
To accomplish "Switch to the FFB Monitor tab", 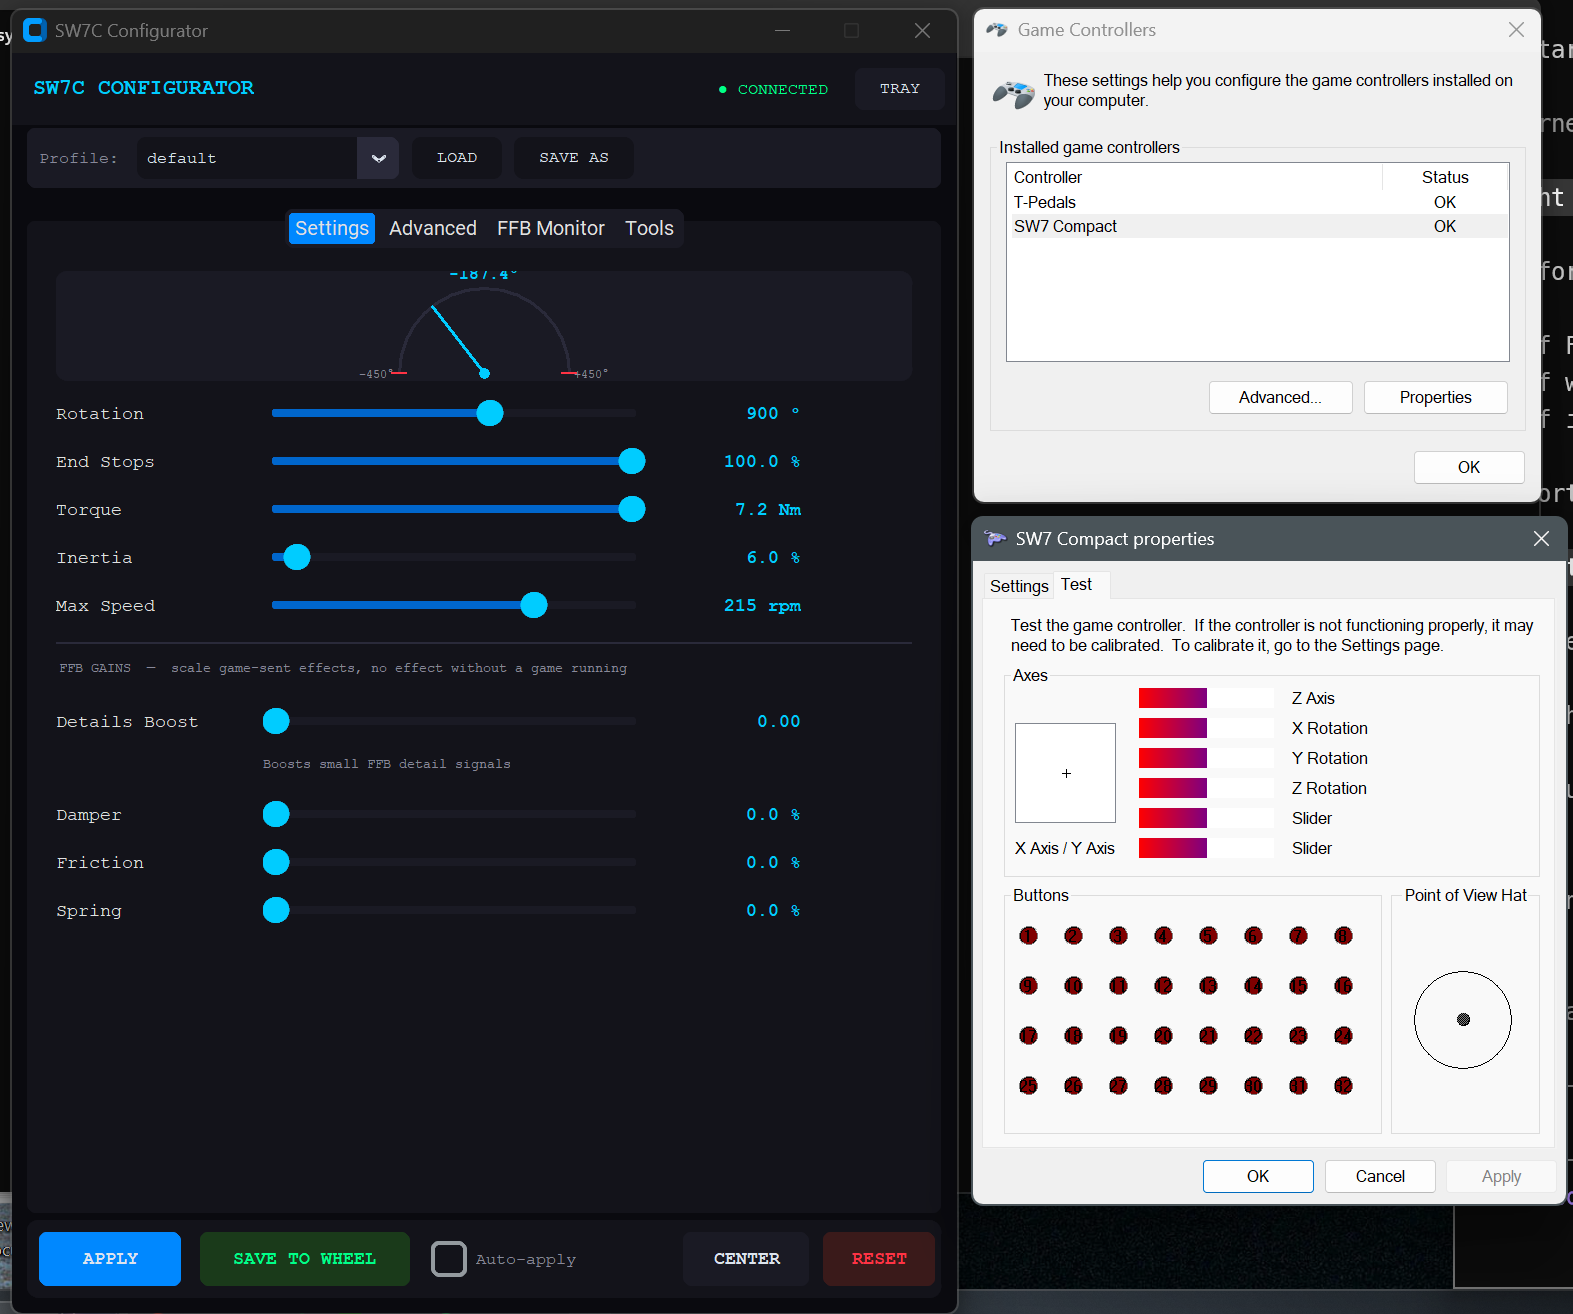I will (550, 228).
